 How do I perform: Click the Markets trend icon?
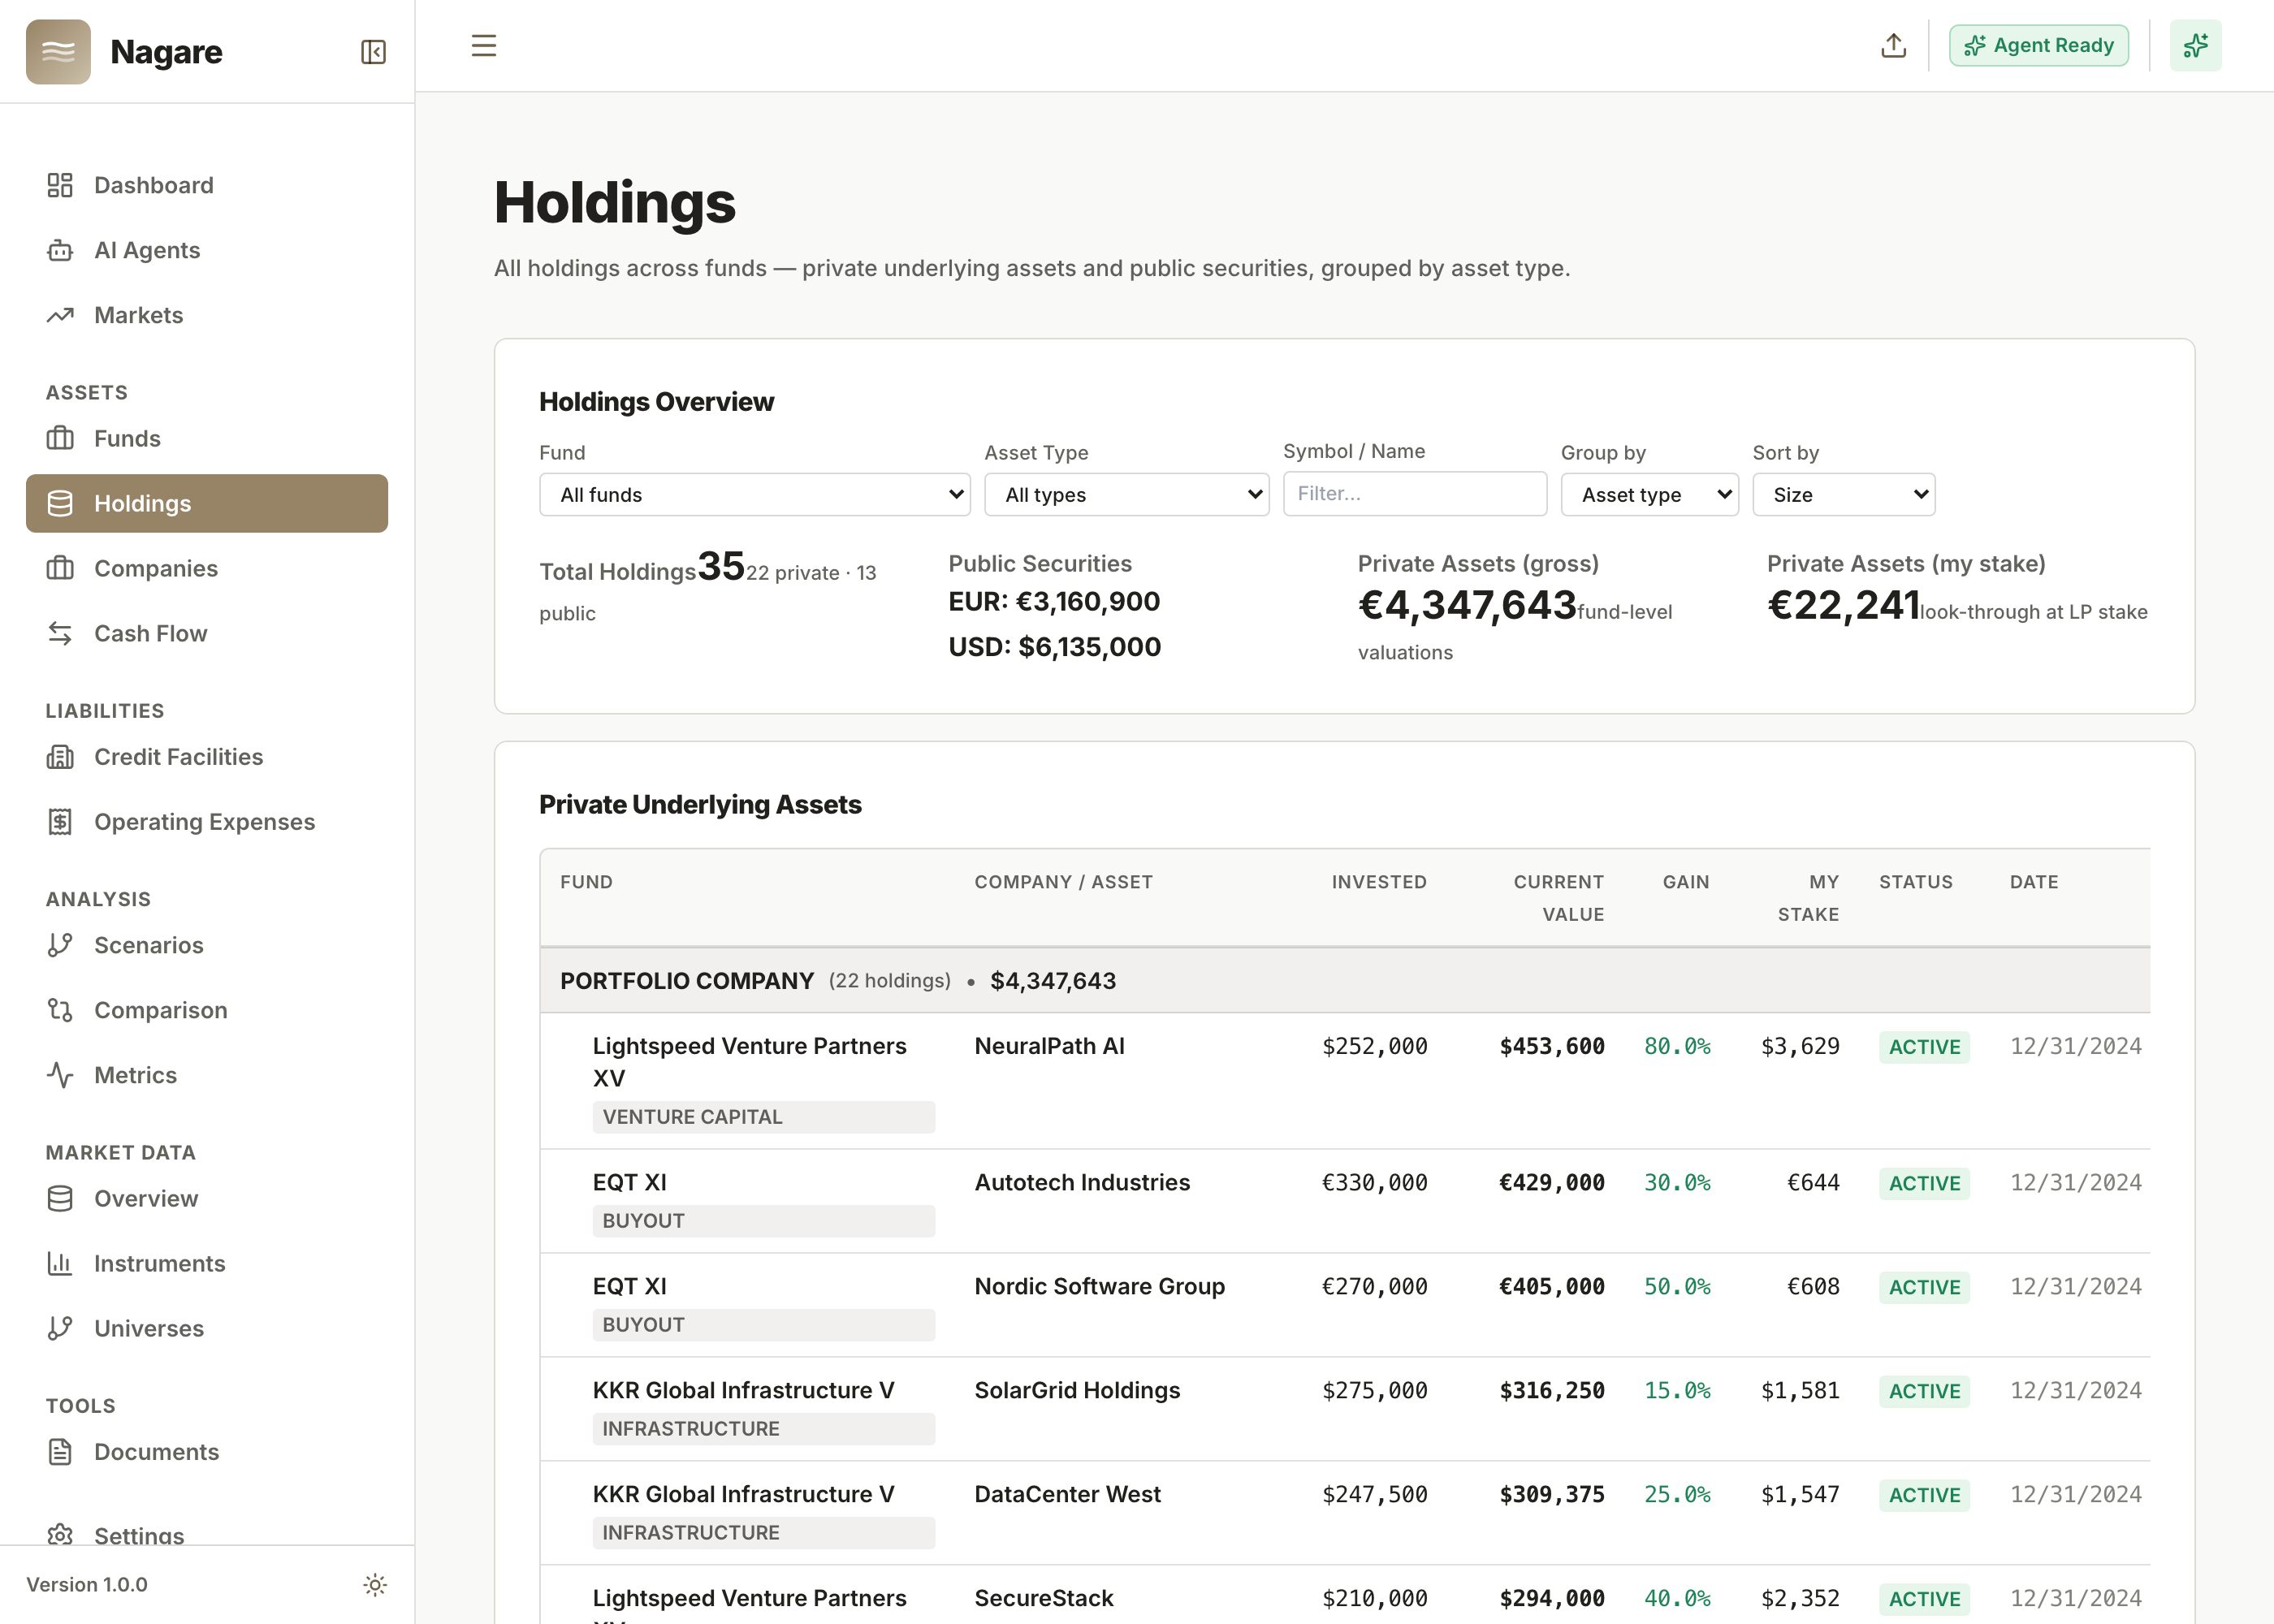60,315
